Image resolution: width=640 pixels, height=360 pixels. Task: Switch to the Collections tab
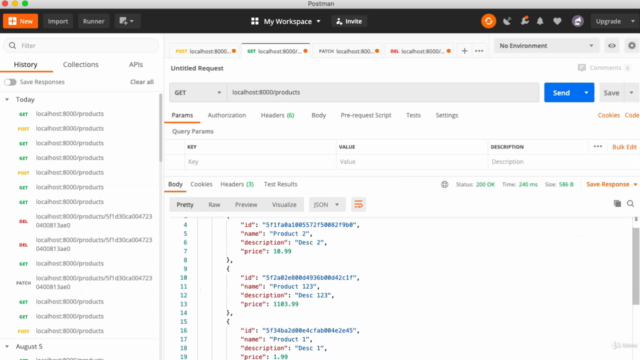coord(81,64)
